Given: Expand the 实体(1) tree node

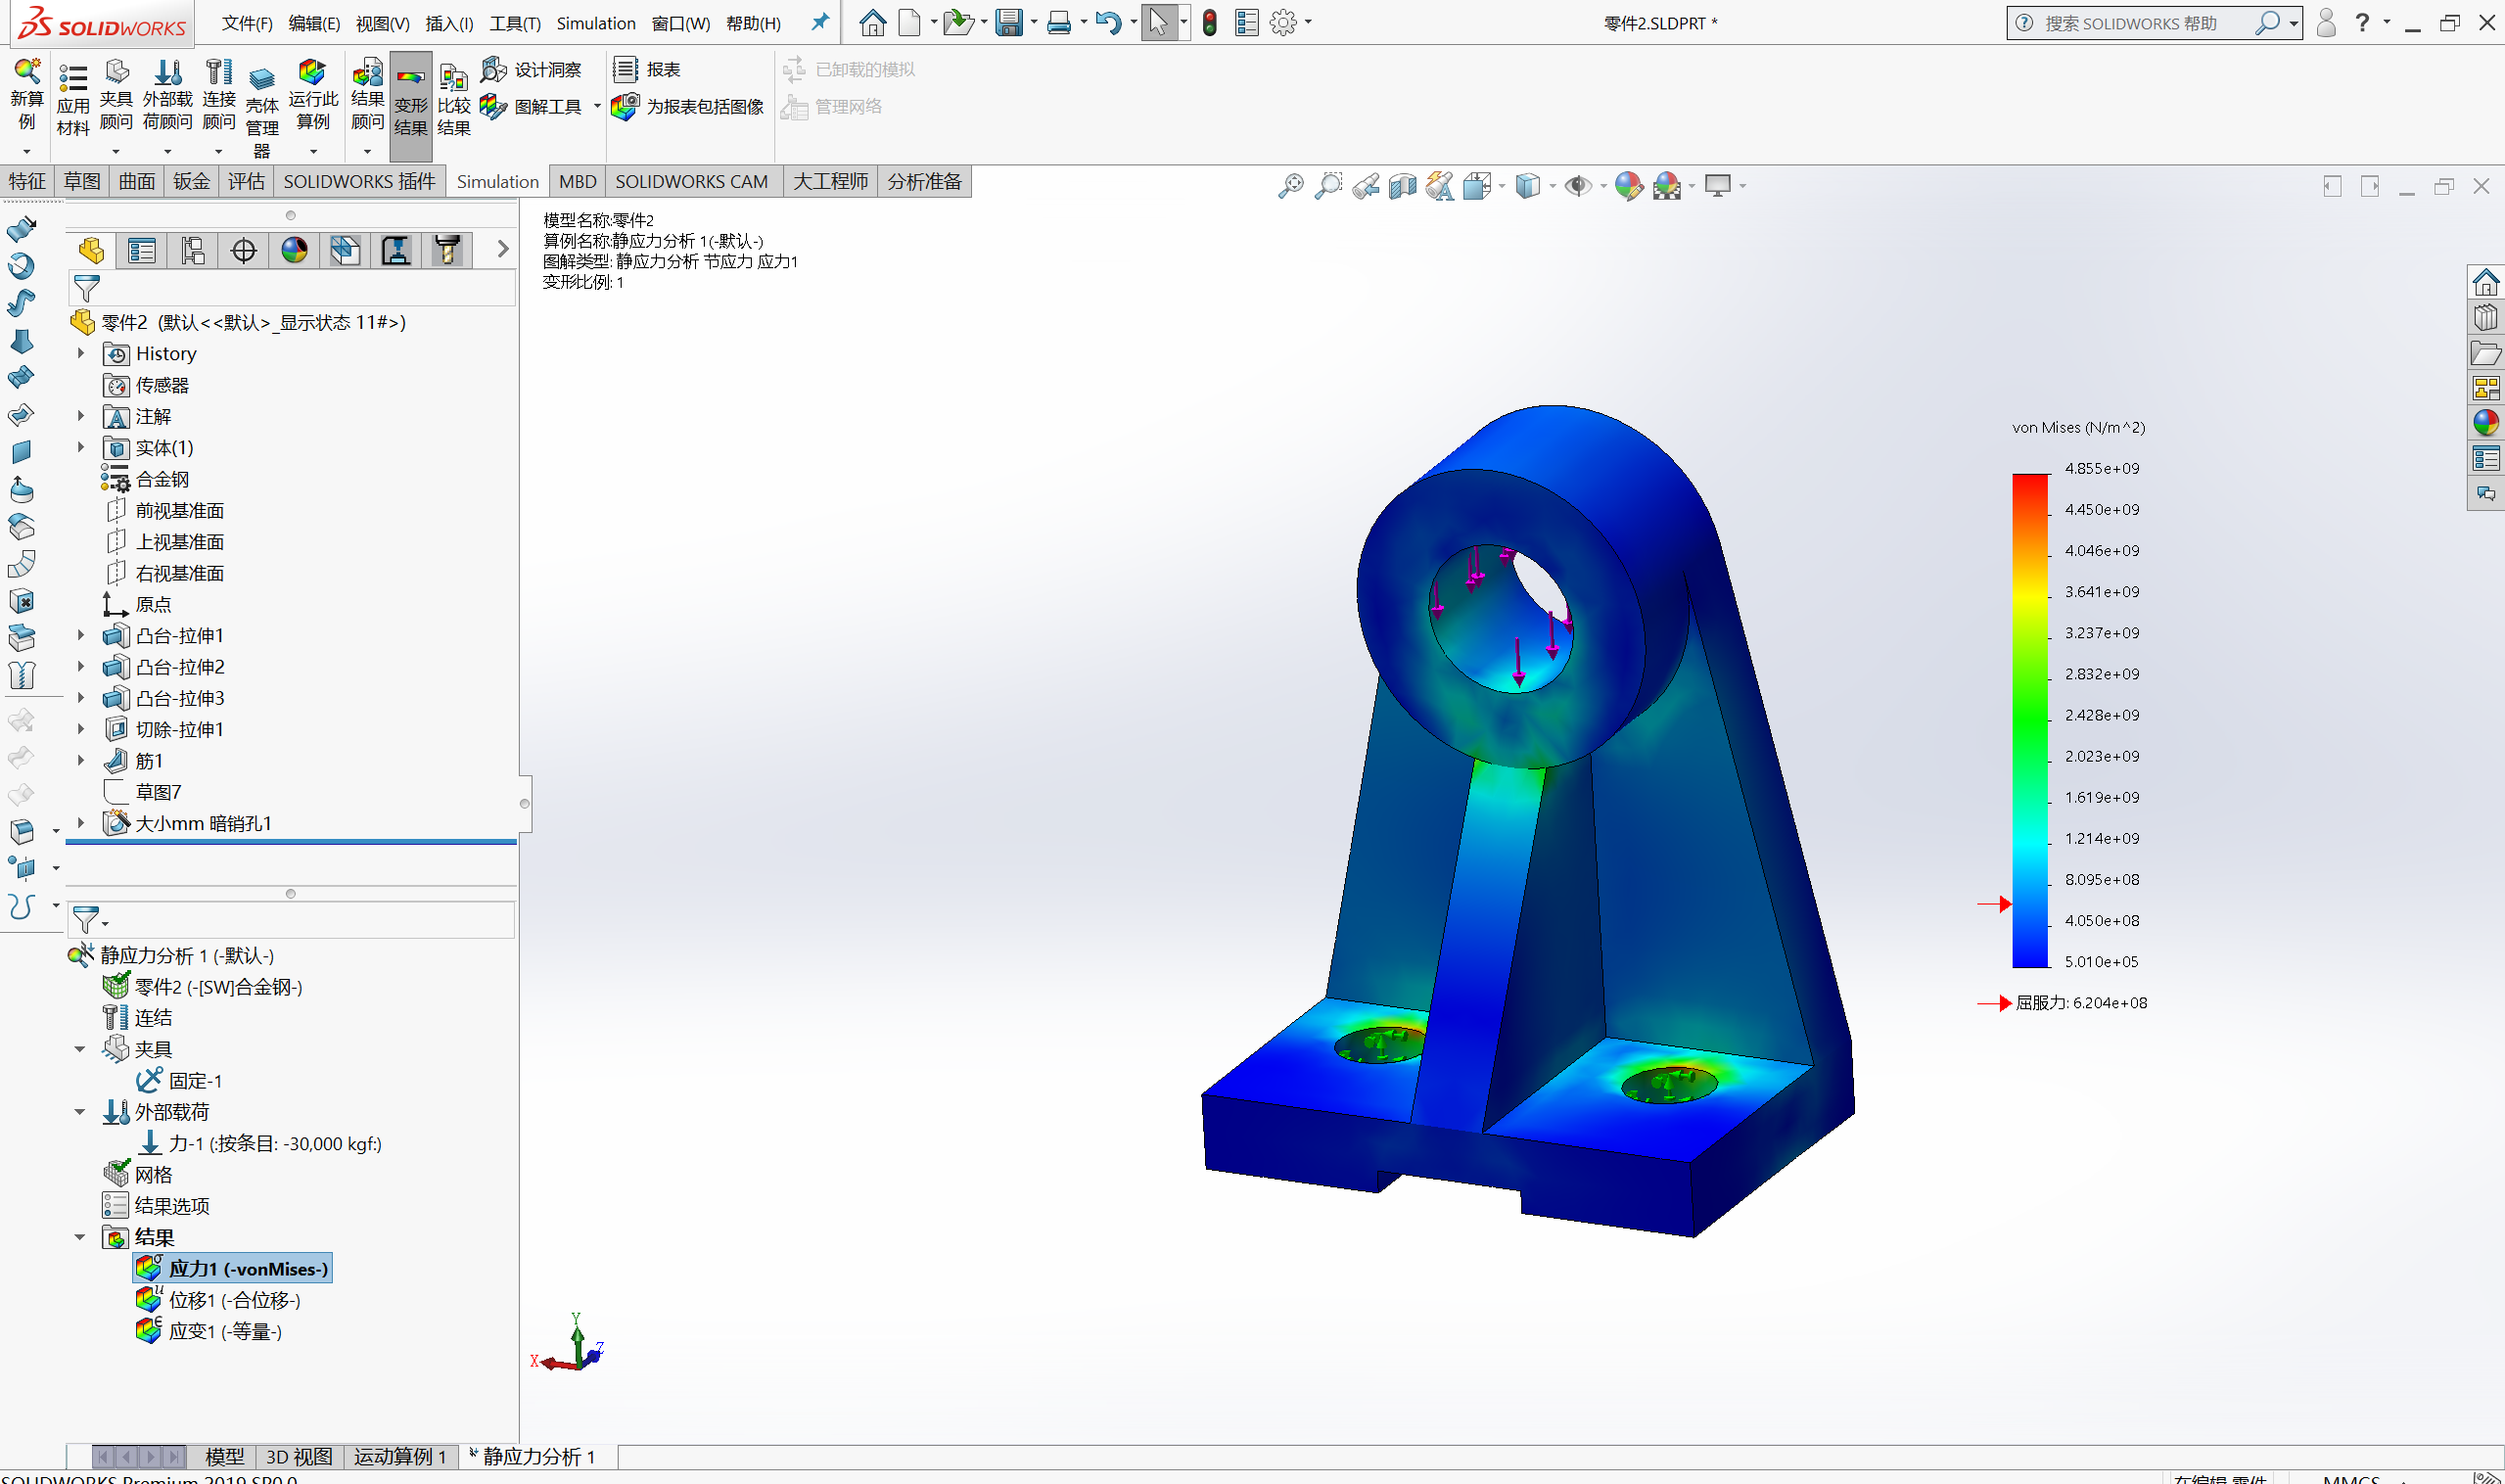Looking at the screenshot, I should click(81, 447).
